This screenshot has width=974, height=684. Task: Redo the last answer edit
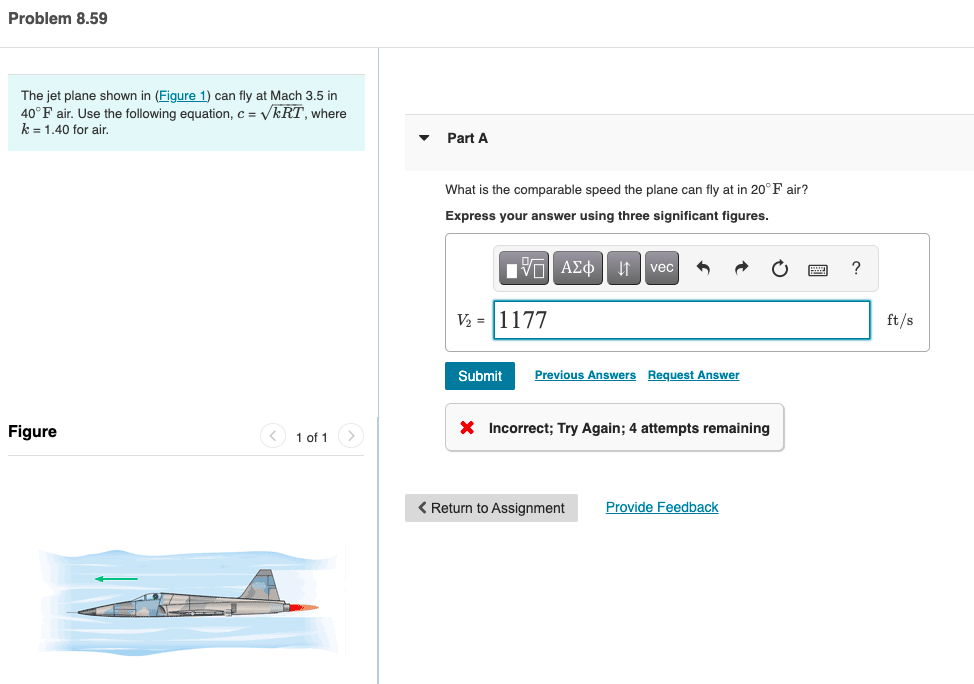point(742,267)
